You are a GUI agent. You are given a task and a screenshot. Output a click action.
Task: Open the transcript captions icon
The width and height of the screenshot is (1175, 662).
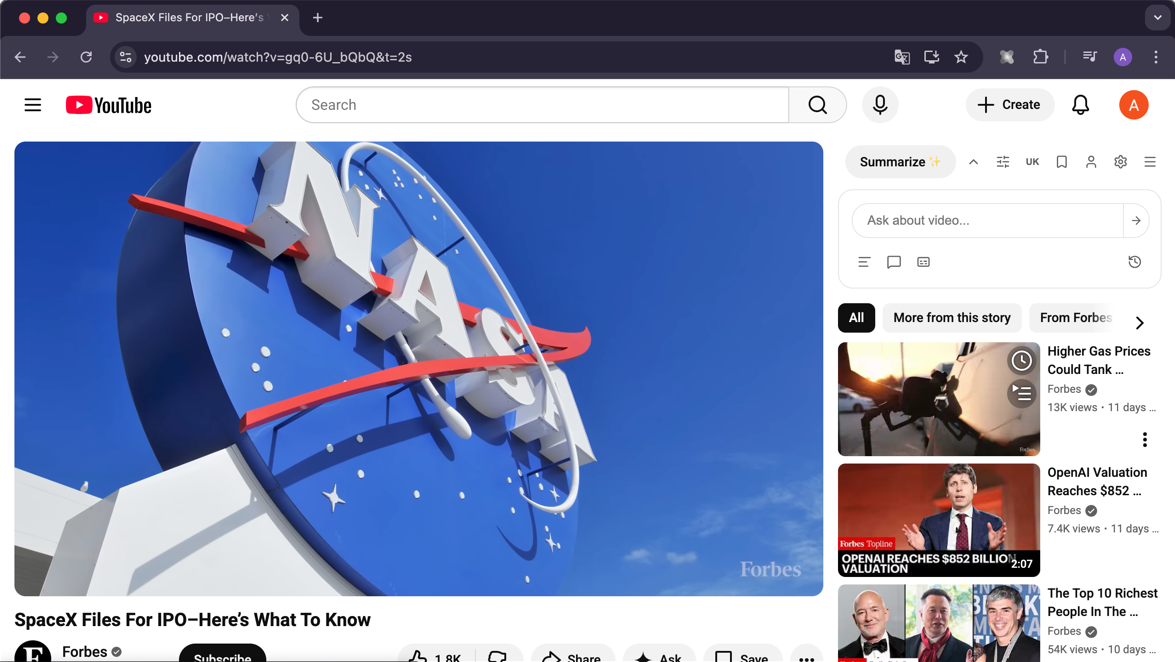pos(923,262)
